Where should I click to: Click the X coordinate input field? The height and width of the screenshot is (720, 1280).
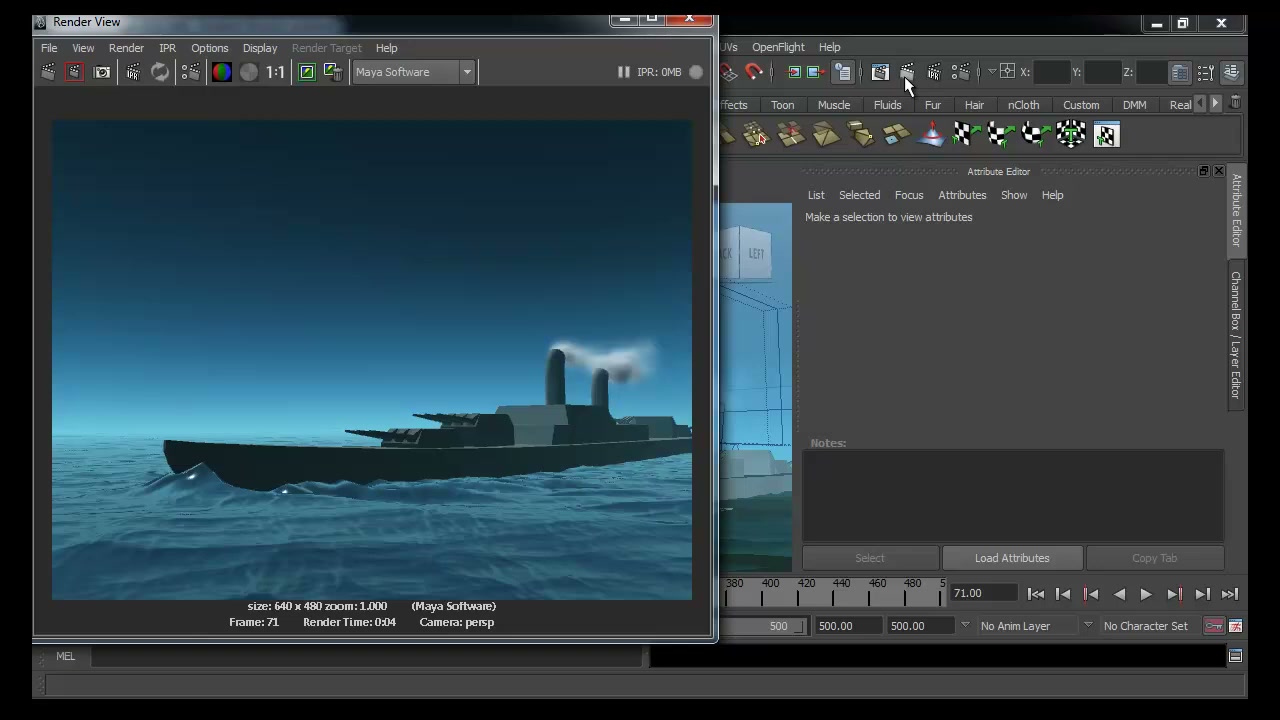point(1051,72)
